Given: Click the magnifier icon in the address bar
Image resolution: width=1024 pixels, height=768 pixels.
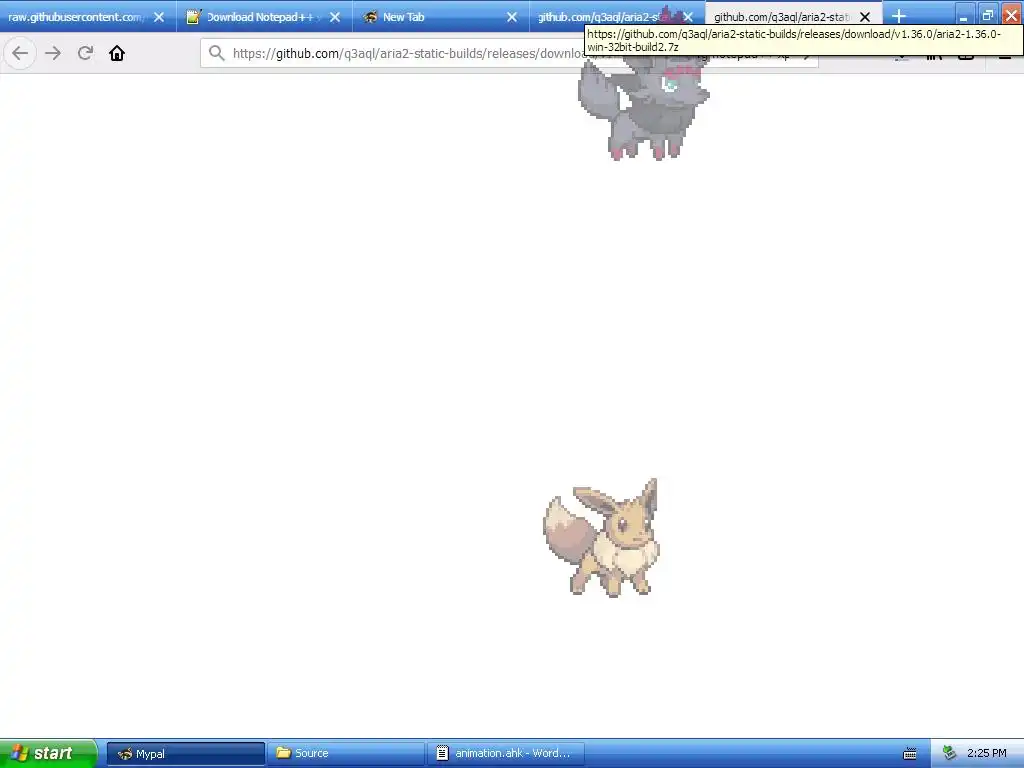Looking at the screenshot, I should point(217,53).
